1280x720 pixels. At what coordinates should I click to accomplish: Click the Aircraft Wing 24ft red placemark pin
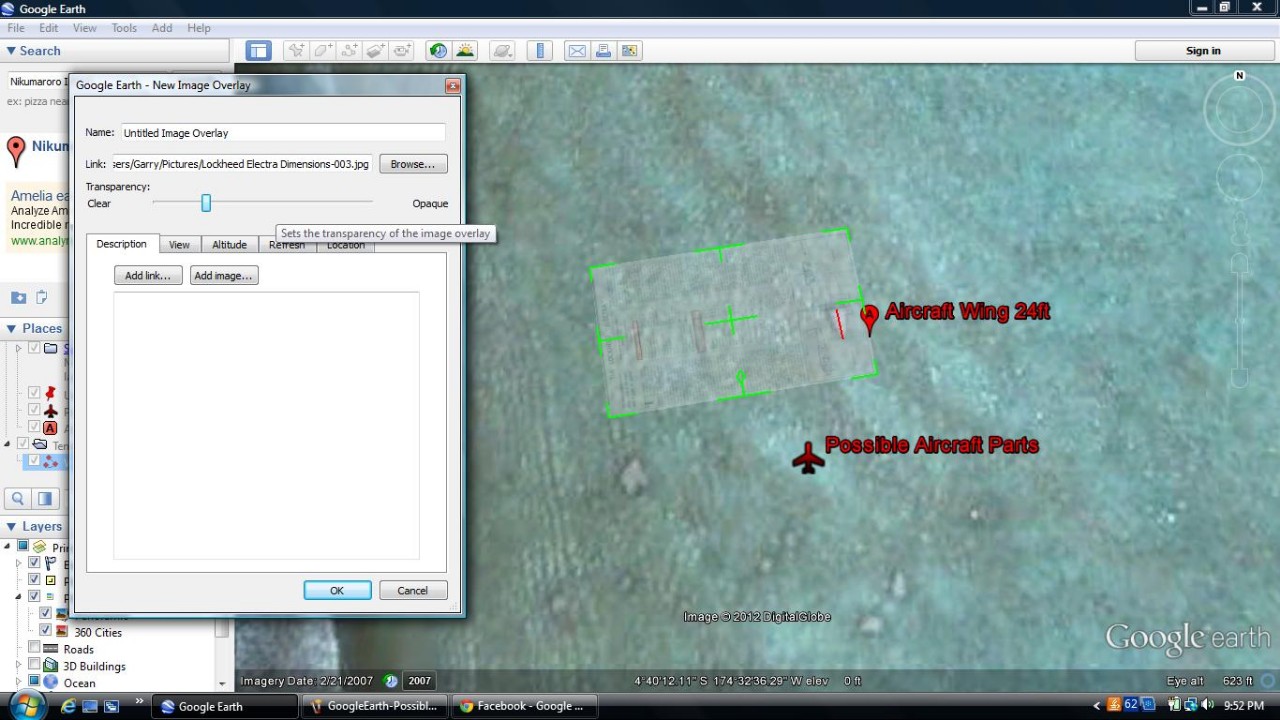869,318
